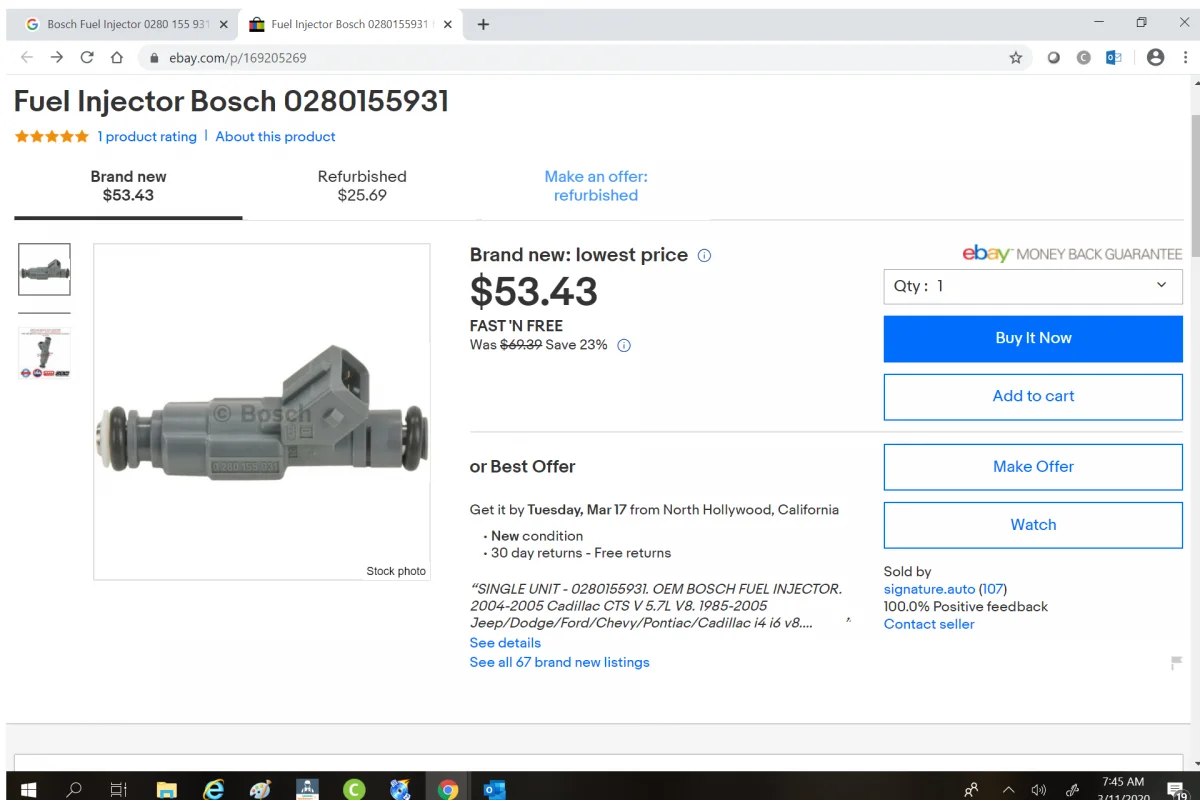
Task: Open the Save 23% info tooltip circle
Action: pos(623,345)
